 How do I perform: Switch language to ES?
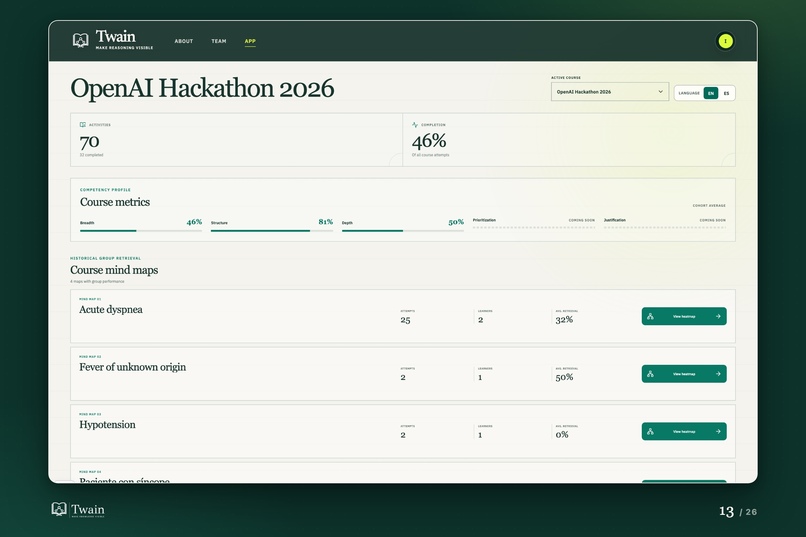click(726, 93)
